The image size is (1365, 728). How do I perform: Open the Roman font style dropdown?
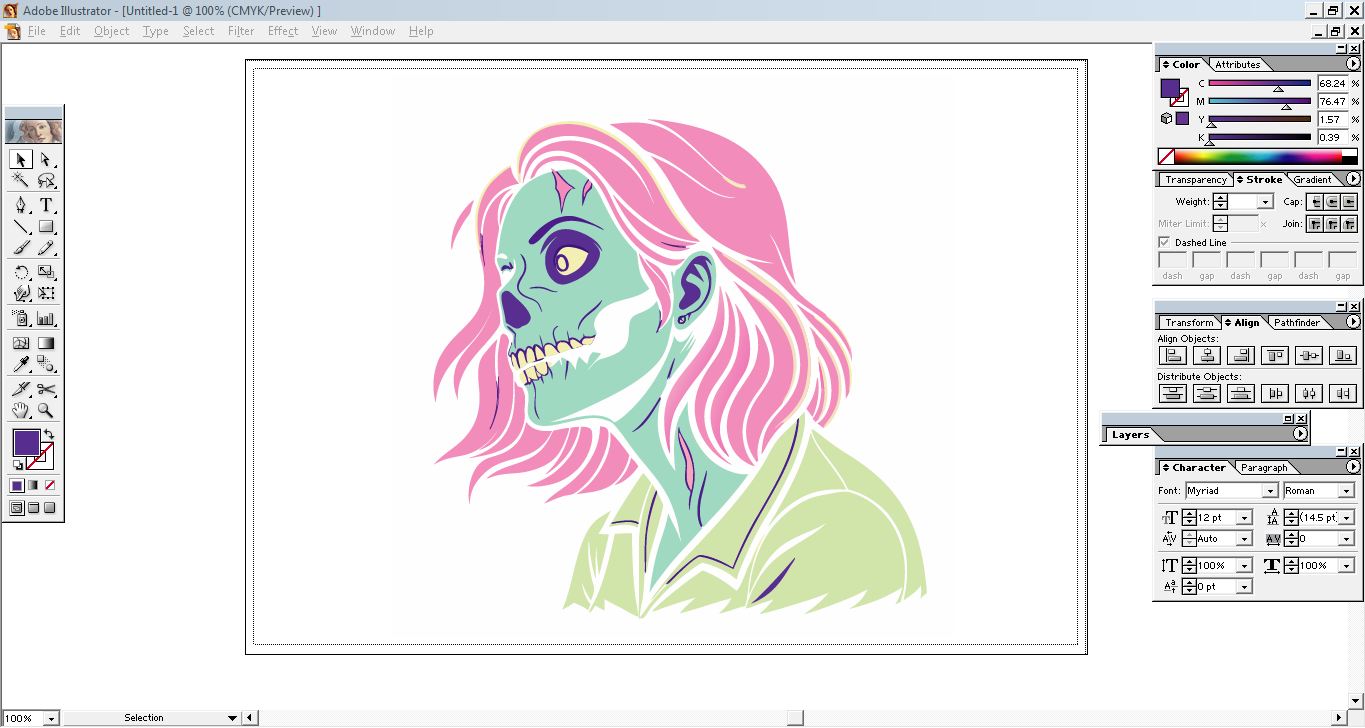(x=1347, y=491)
